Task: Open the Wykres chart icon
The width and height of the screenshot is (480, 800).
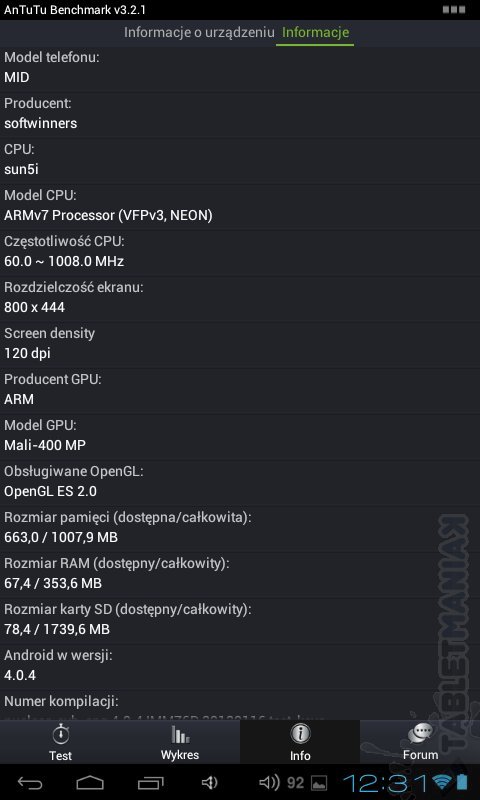Action: point(180,735)
